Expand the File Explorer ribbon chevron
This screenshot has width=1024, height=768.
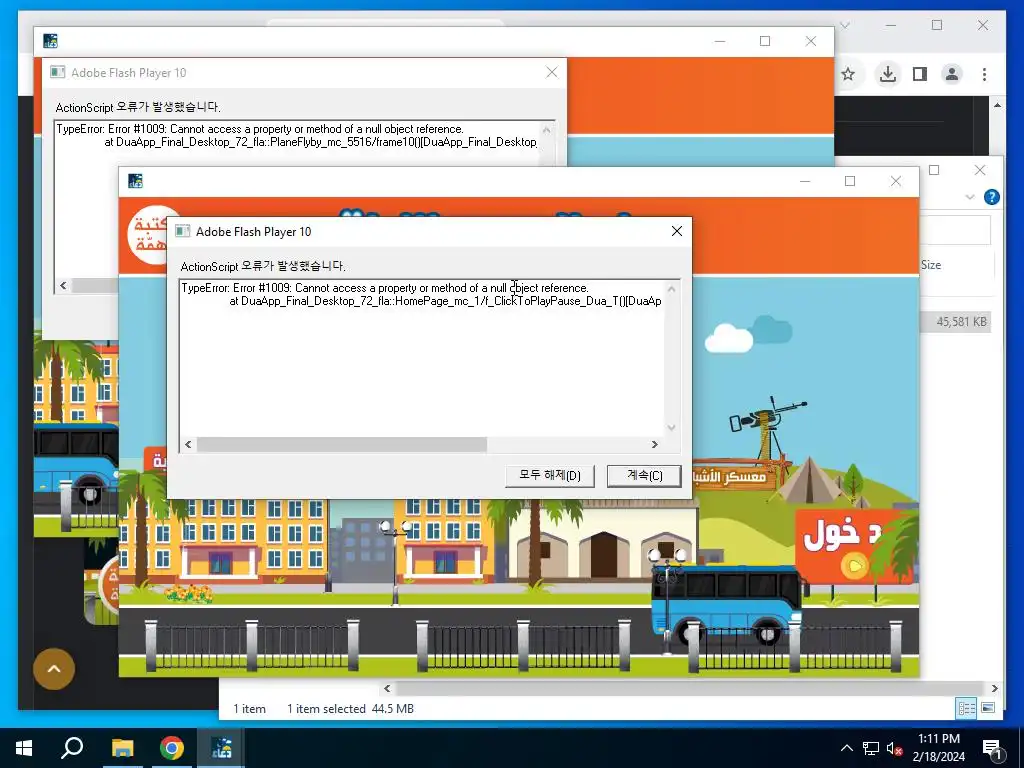[x=970, y=197]
